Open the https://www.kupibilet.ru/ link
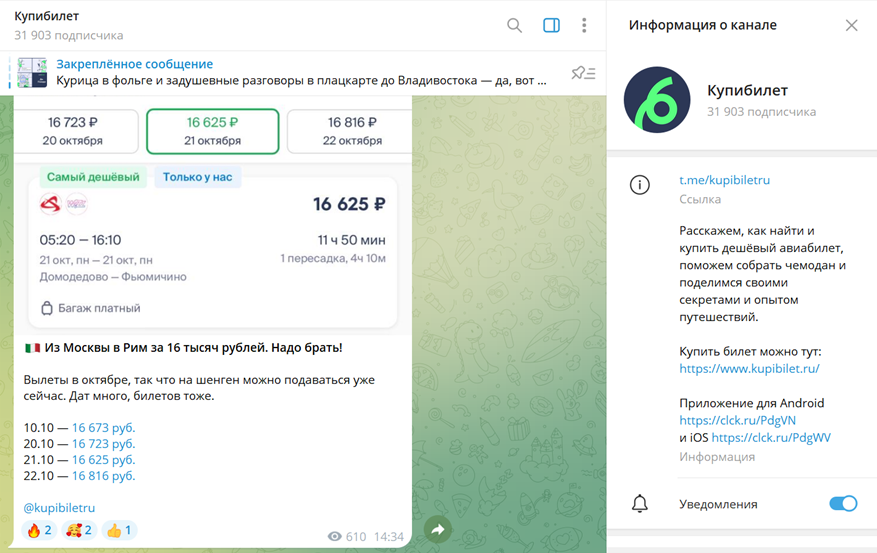This screenshot has width=877, height=553. point(749,368)
